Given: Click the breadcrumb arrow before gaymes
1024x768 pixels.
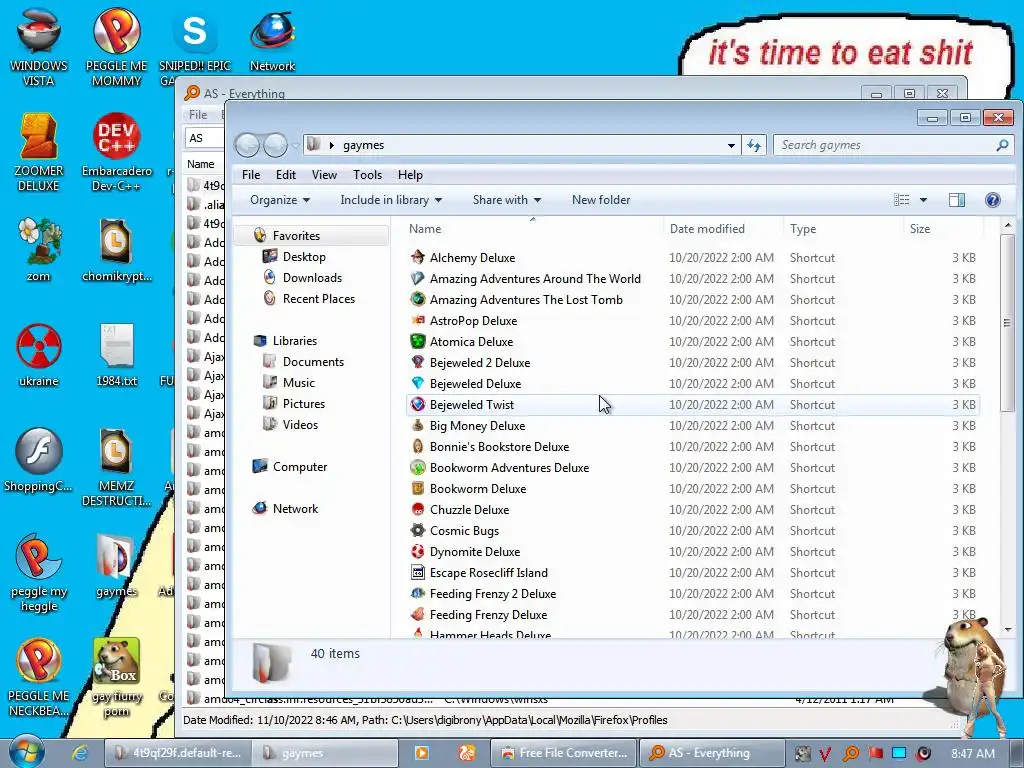Looking at the screenshot, I should 331,145.
